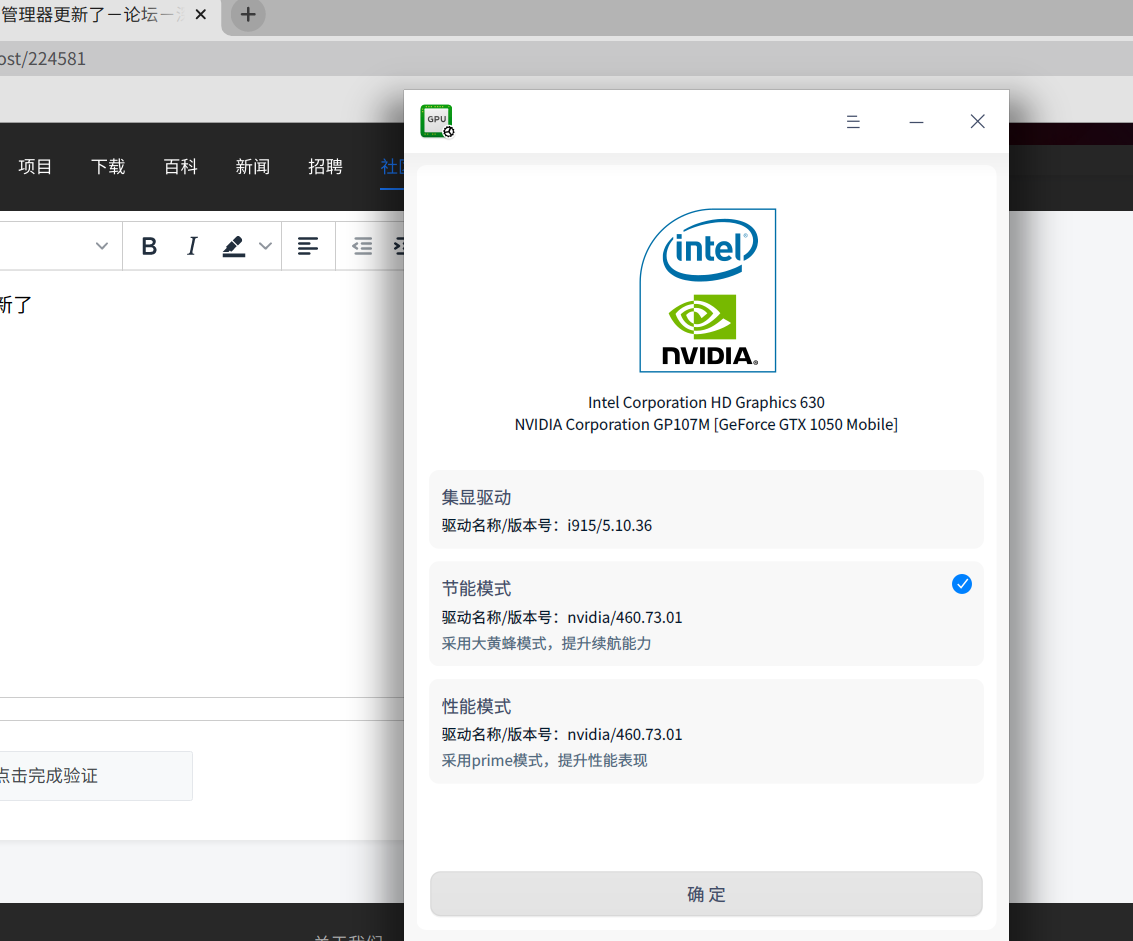The width and height of the screenshot is (1133, 941).
Task: Open a new browser tab
Action: pos(248,15)
